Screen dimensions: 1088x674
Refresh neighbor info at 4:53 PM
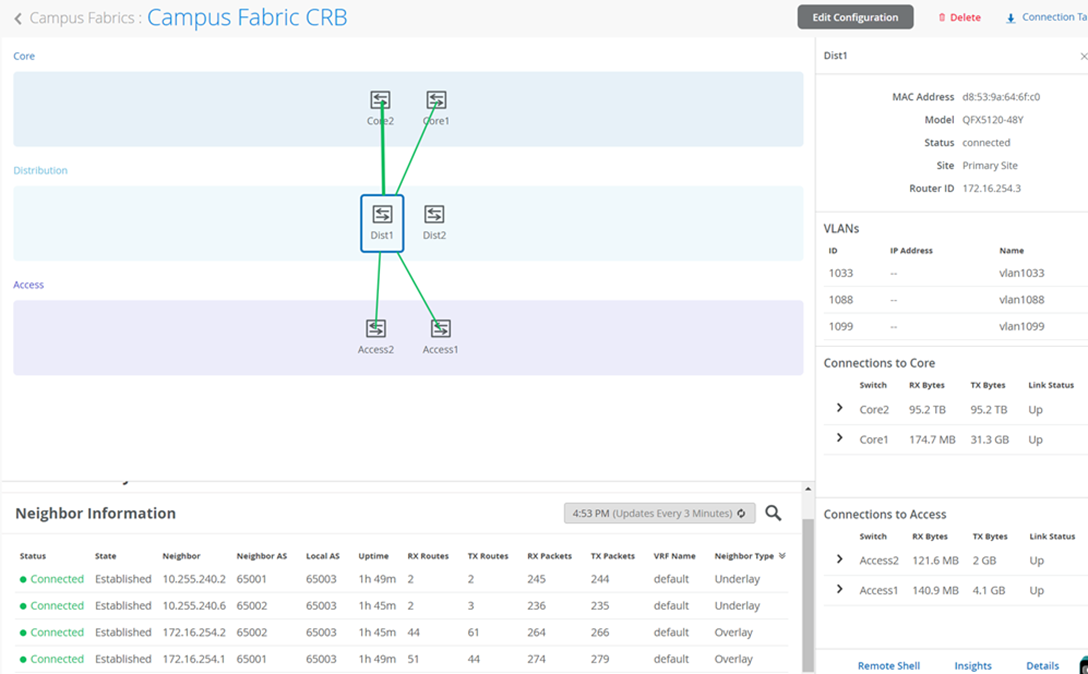(741, 513)
